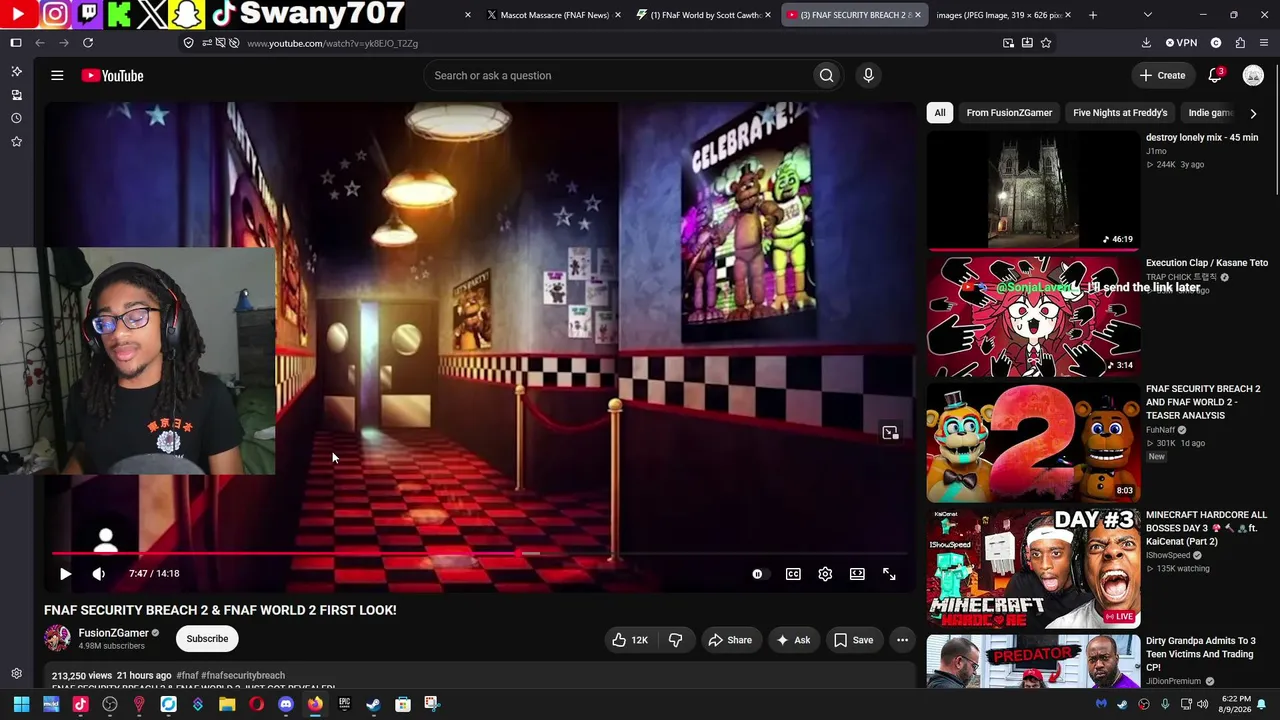Select the All filter chip
The width and height of the screenshot is (1280, 720).
(940, 113)
